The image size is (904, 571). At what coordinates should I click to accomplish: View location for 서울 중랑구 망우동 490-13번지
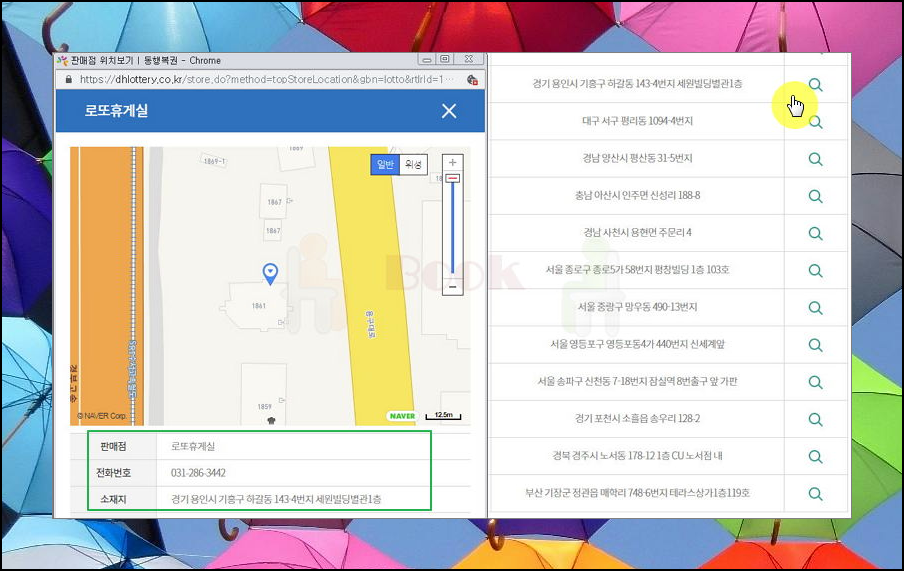coord(815,307)
